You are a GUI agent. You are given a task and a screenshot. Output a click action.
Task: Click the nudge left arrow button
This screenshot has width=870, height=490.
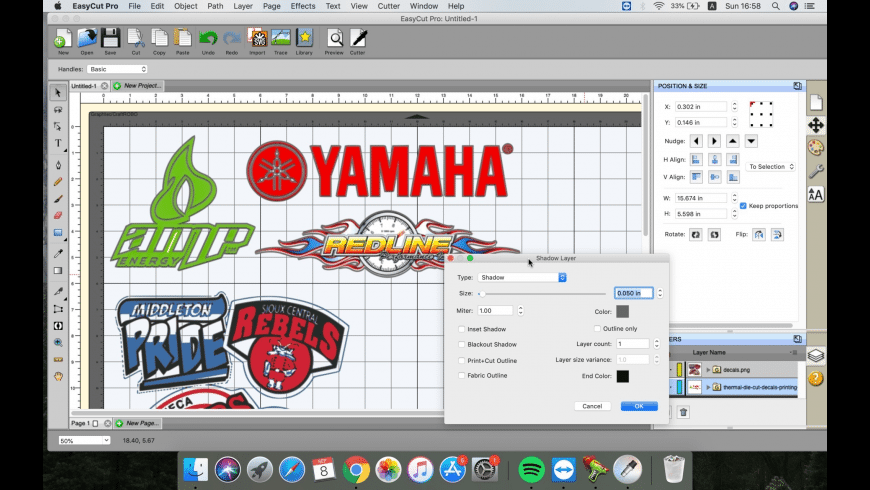[697, 141]
